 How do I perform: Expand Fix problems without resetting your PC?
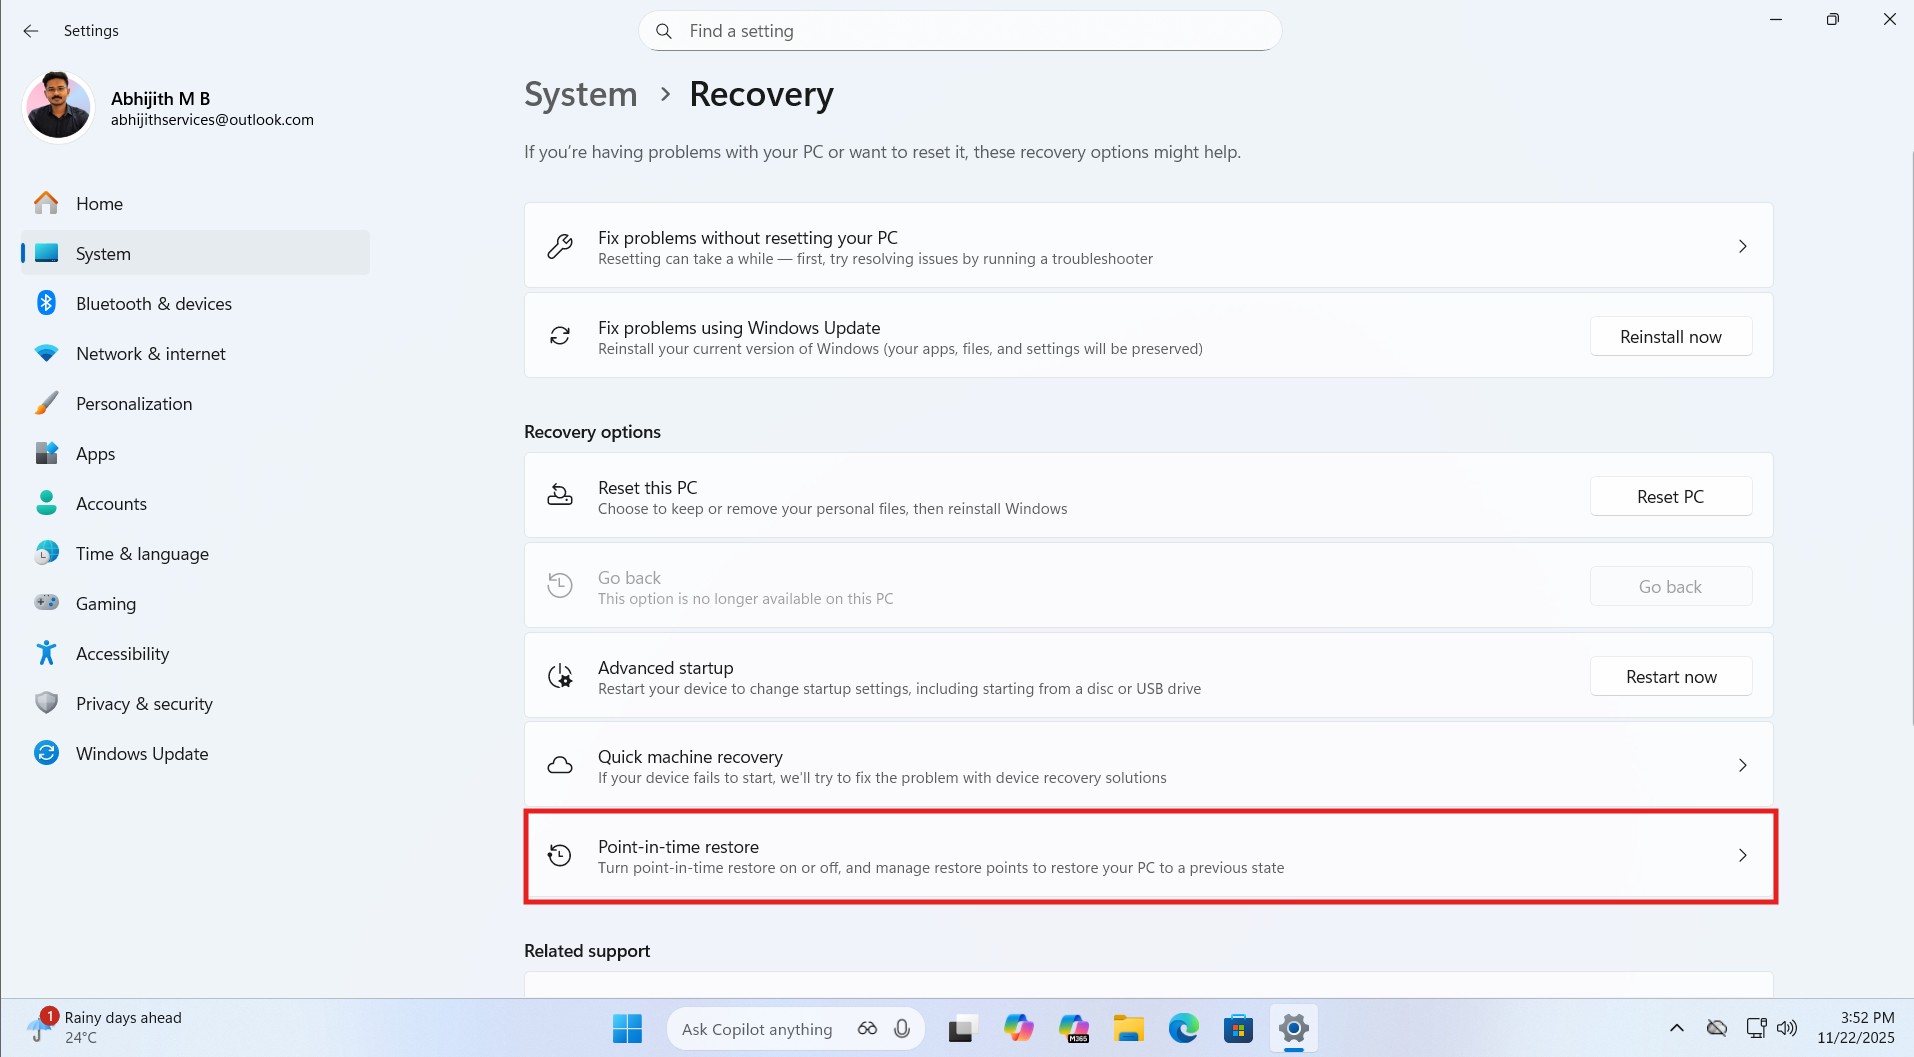[1742, 246]
